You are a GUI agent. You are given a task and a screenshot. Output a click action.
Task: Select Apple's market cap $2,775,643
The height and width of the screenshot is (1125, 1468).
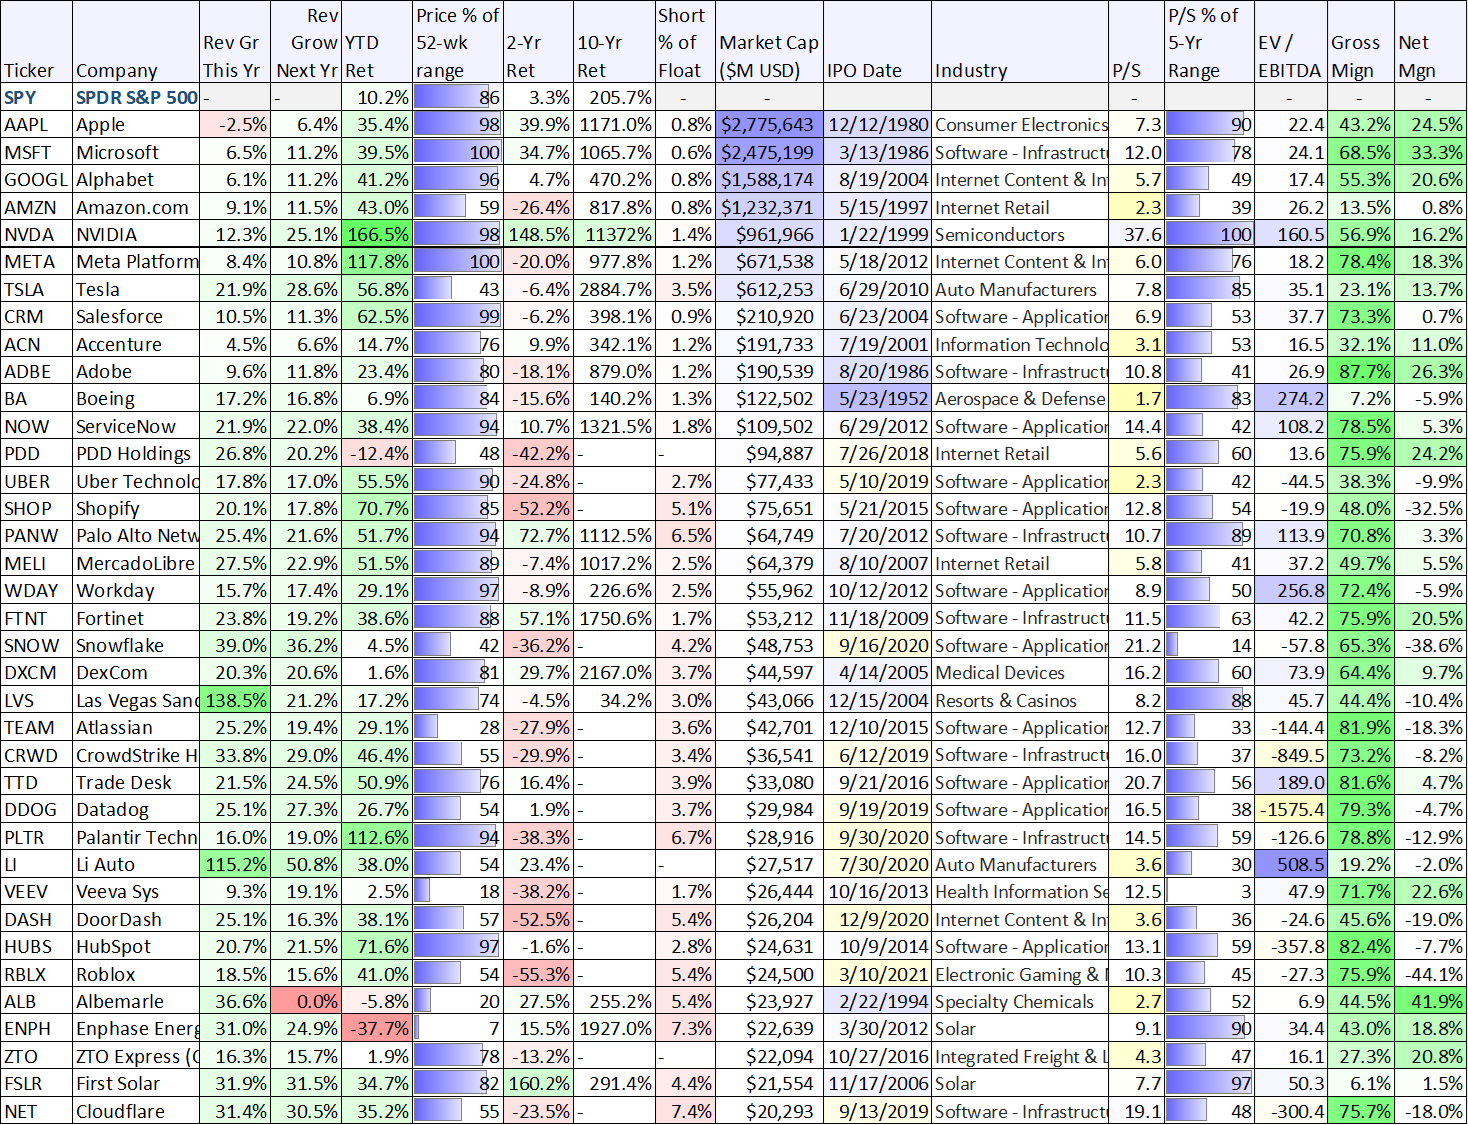pos(769,125)
